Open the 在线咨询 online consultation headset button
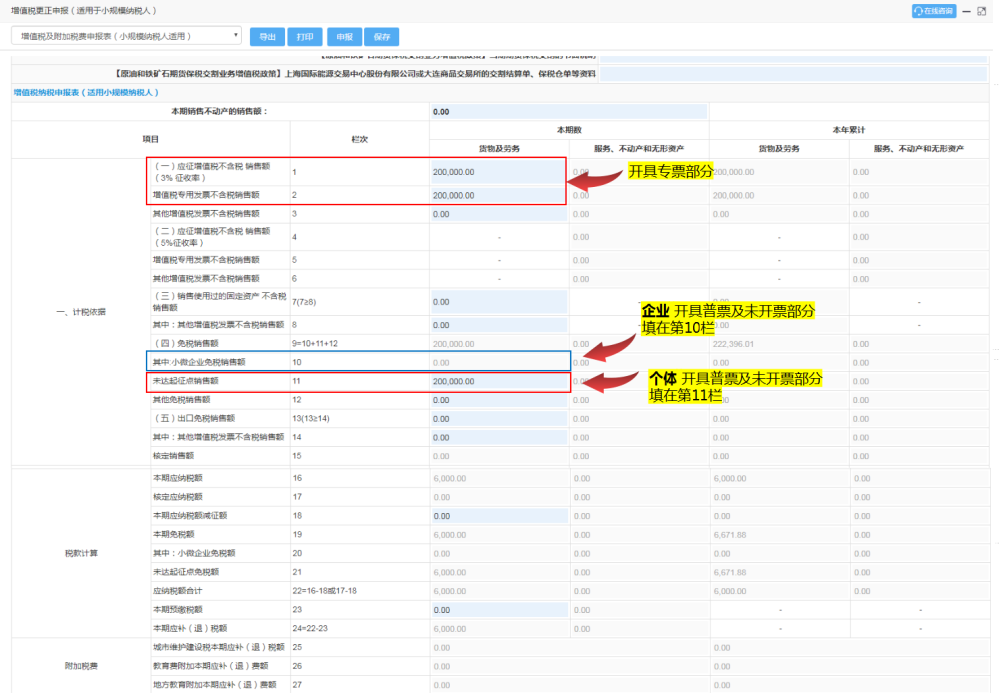The image size is (999, 693). click(933, 11)
